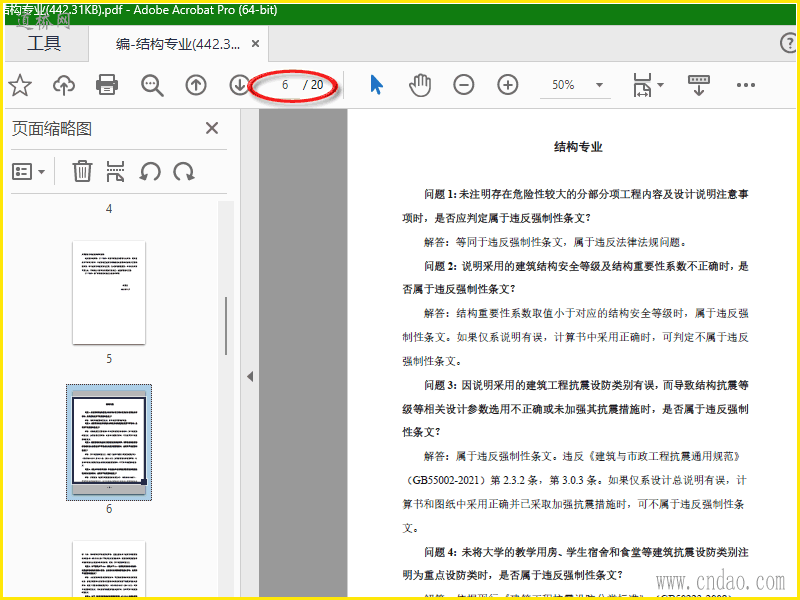Close the page thumbnails panel
The image size is (800, 600).
(x=212, y=128)
